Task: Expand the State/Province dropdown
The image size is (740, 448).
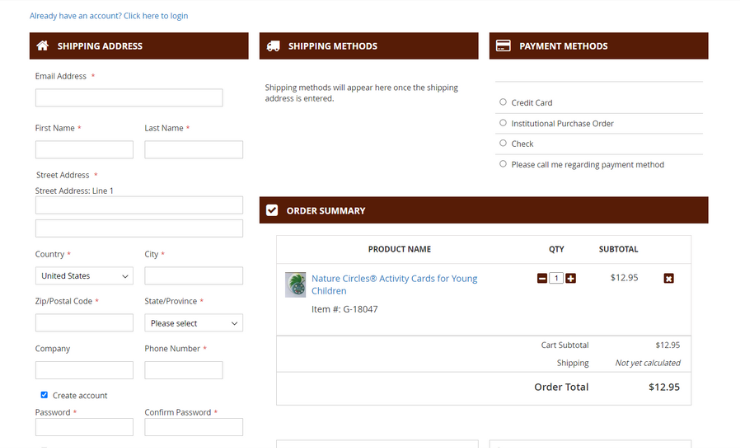Action: pyautogui.click(x=193, y=323)
